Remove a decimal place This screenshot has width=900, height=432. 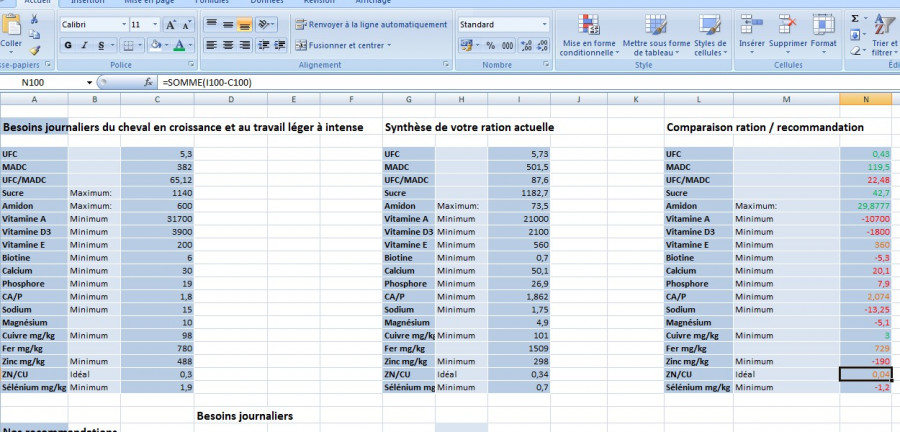tap(542, 45)
